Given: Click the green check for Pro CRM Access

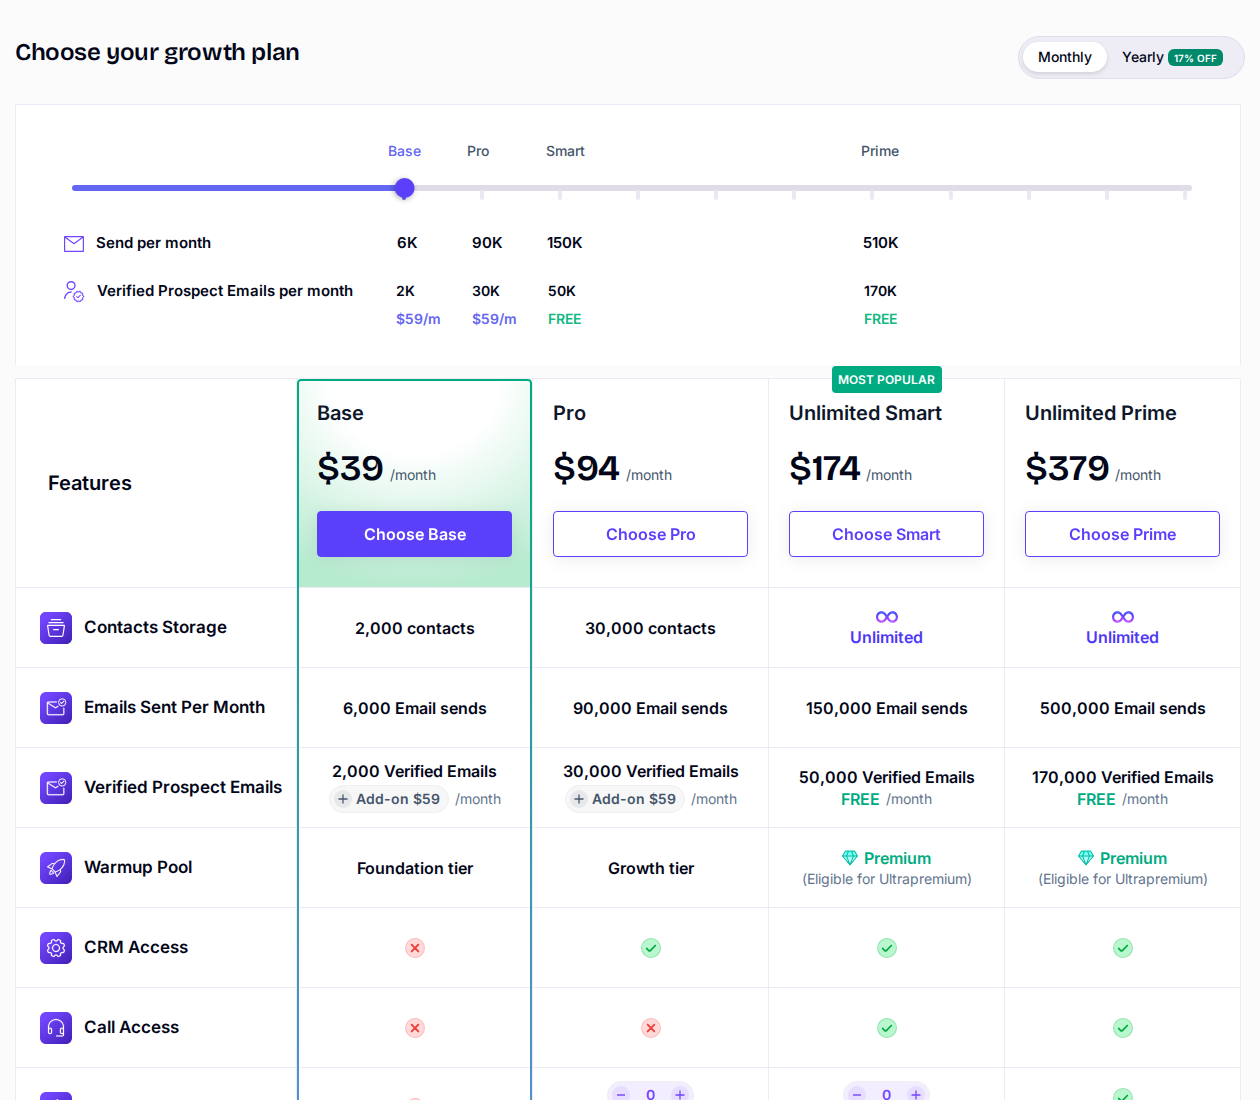Looking at the screenshot, I should pos(651,948).
